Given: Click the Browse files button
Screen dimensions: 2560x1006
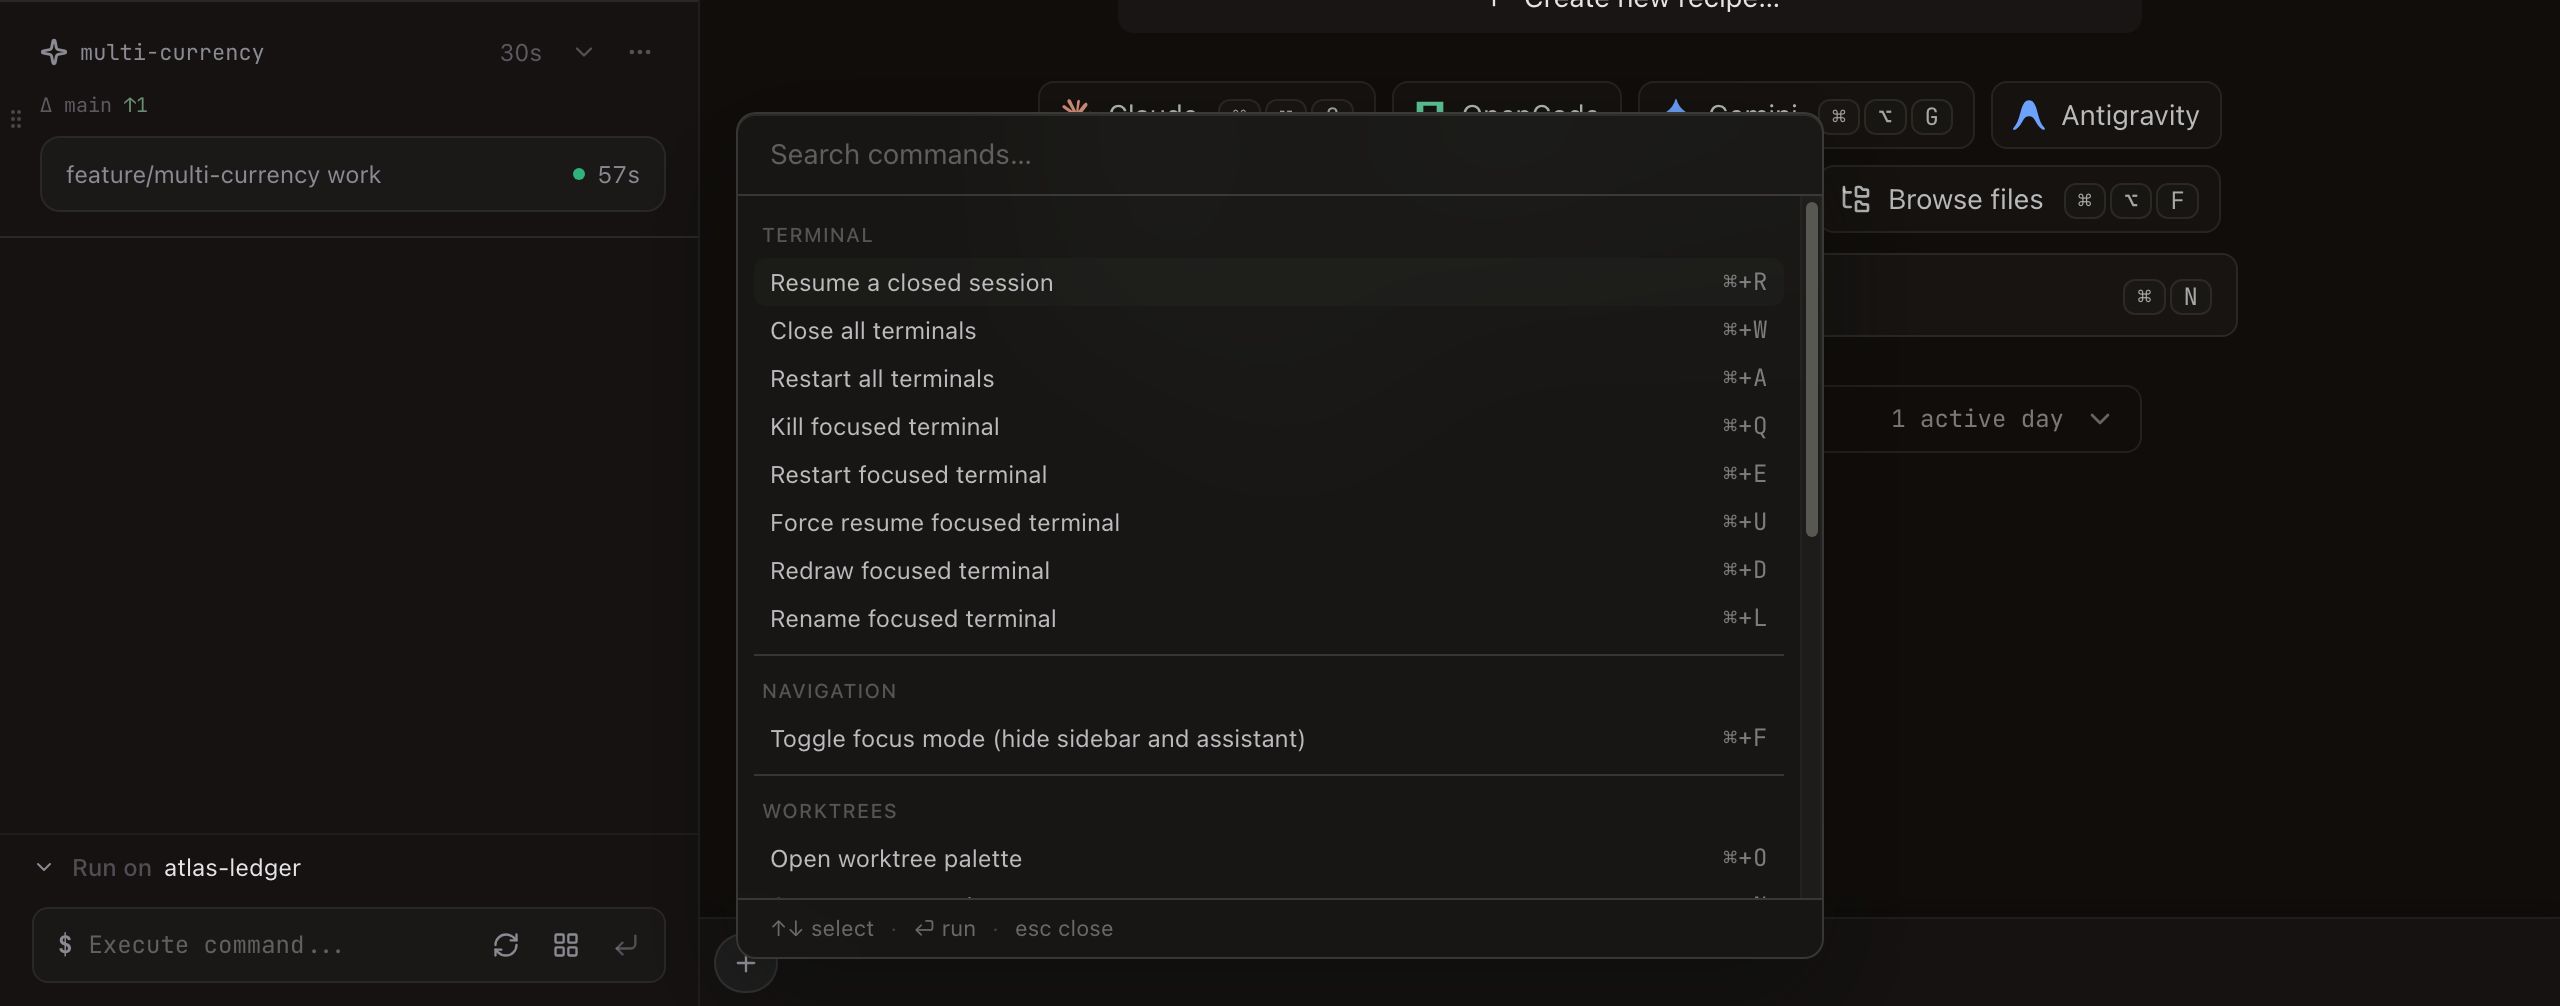Looking at the screenshot, I should coord(2020,199).
